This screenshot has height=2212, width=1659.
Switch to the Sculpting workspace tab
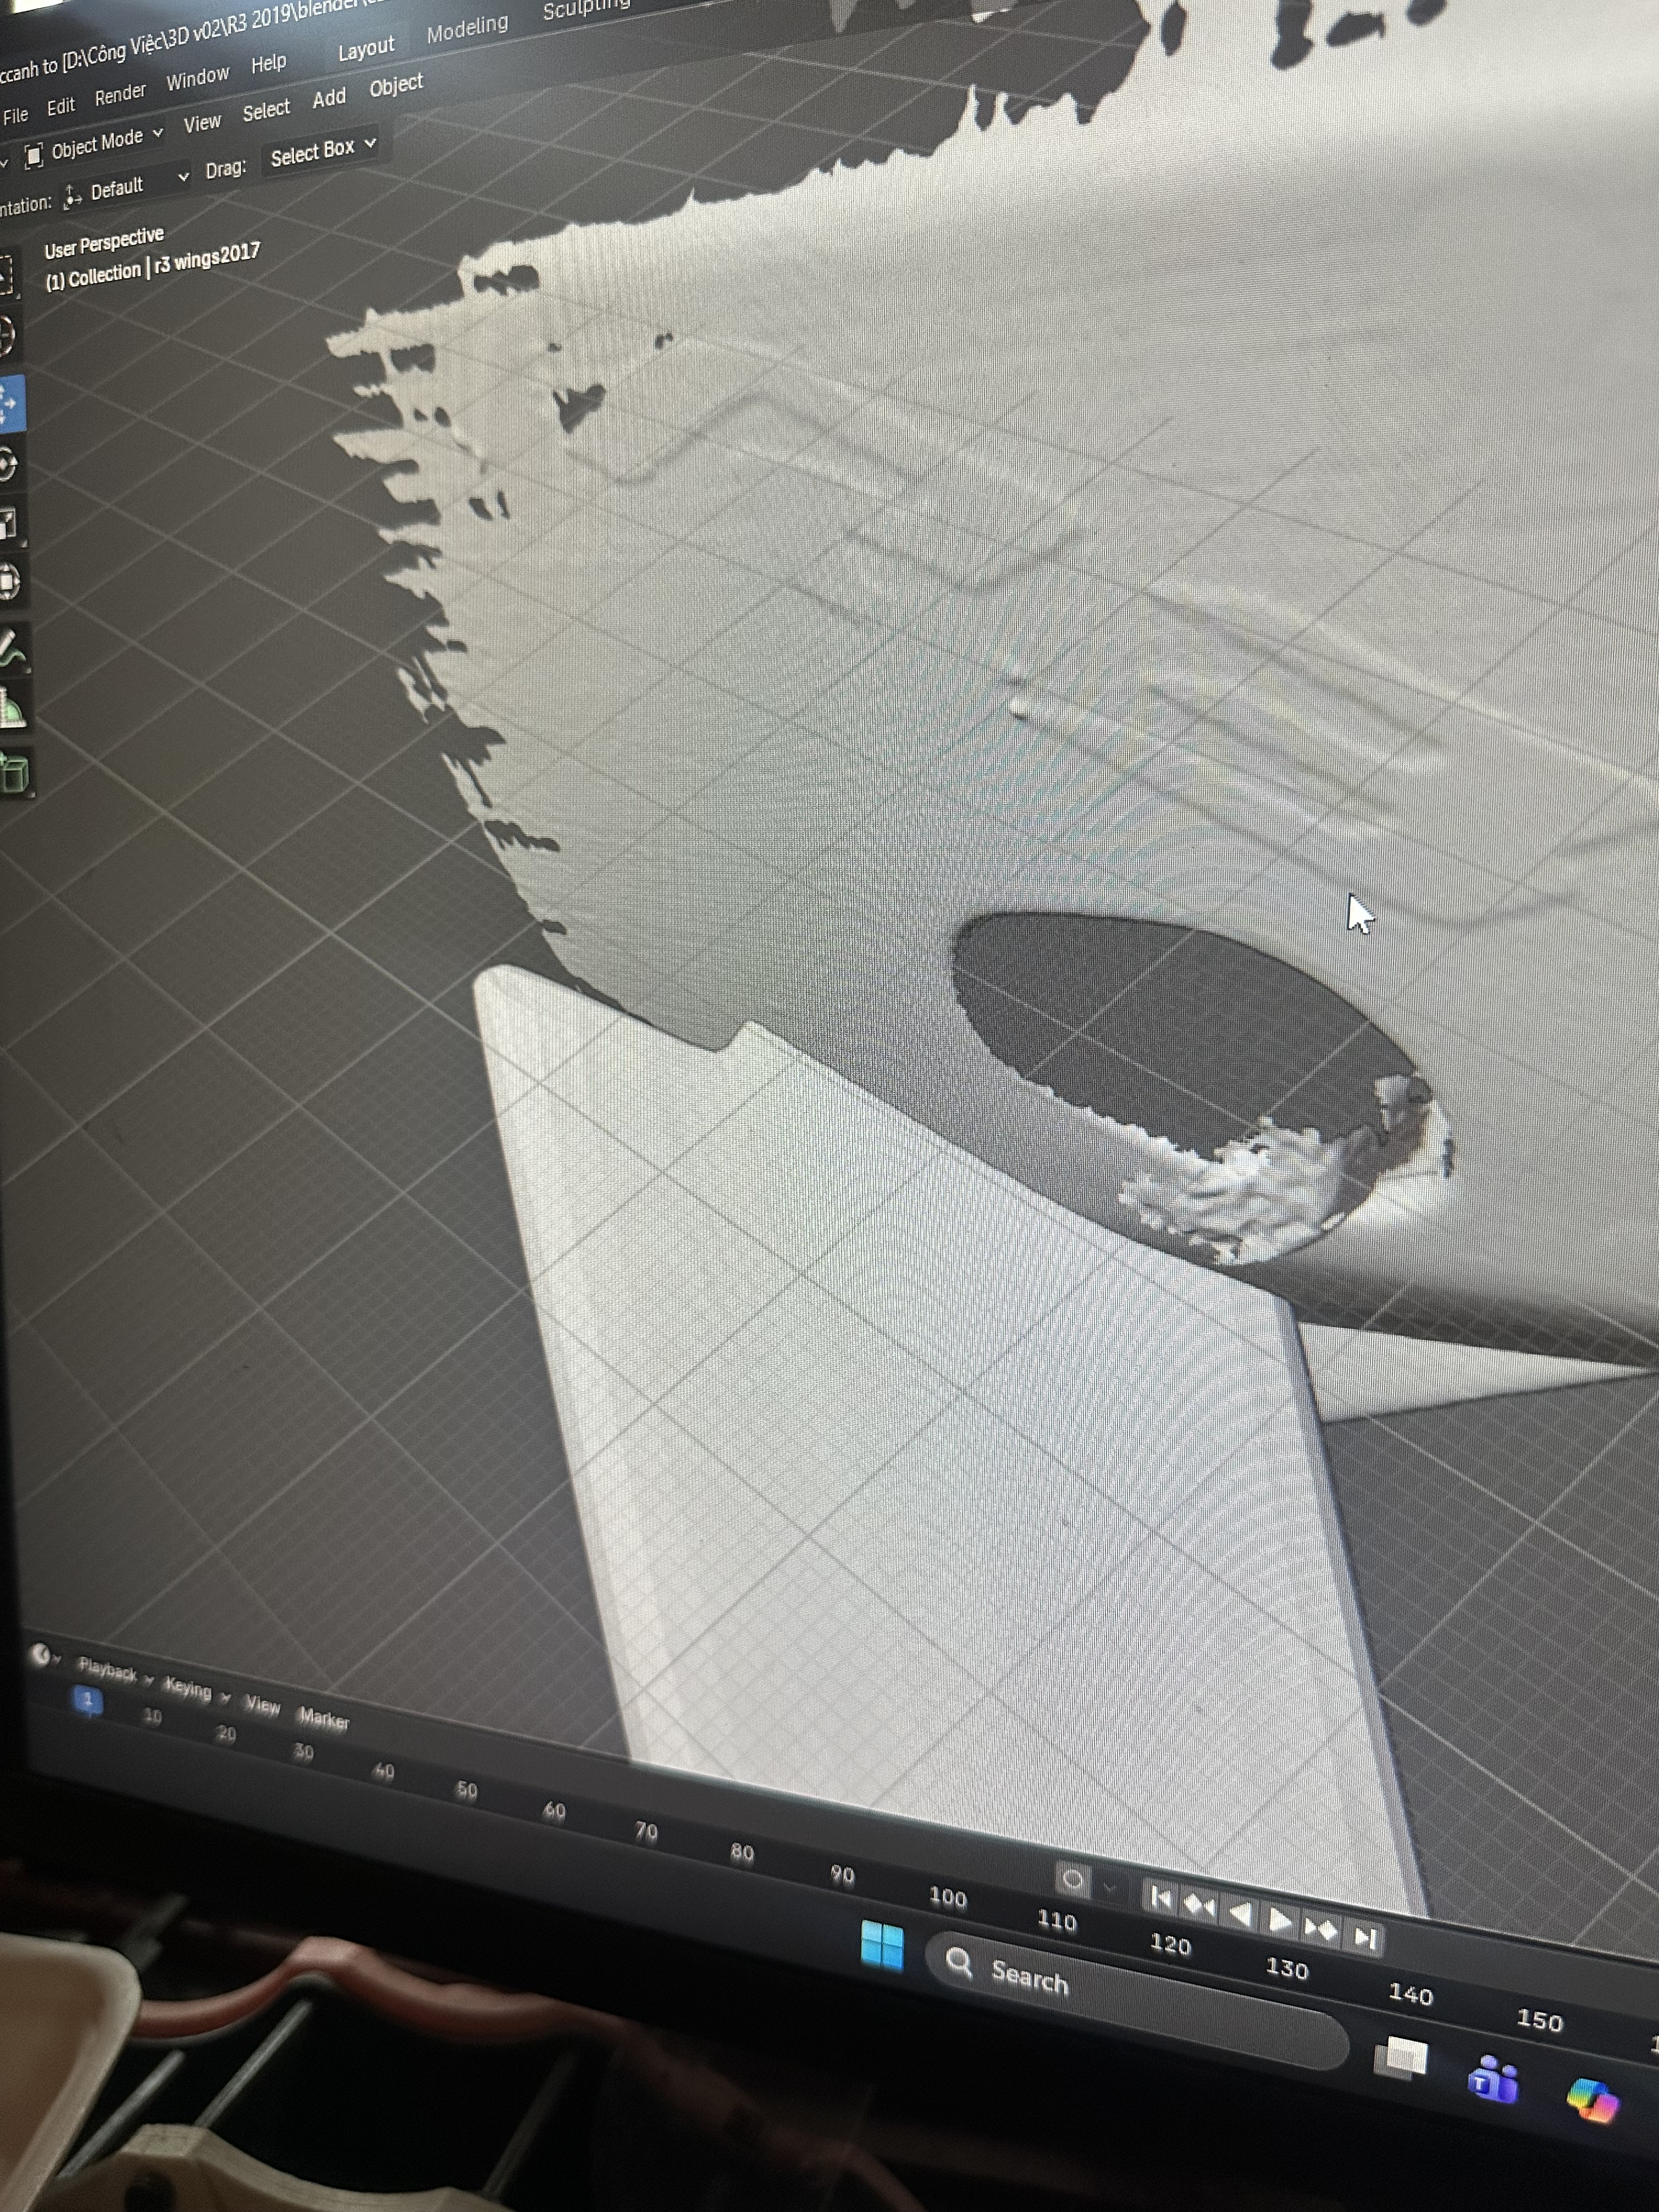coord(586,7)
